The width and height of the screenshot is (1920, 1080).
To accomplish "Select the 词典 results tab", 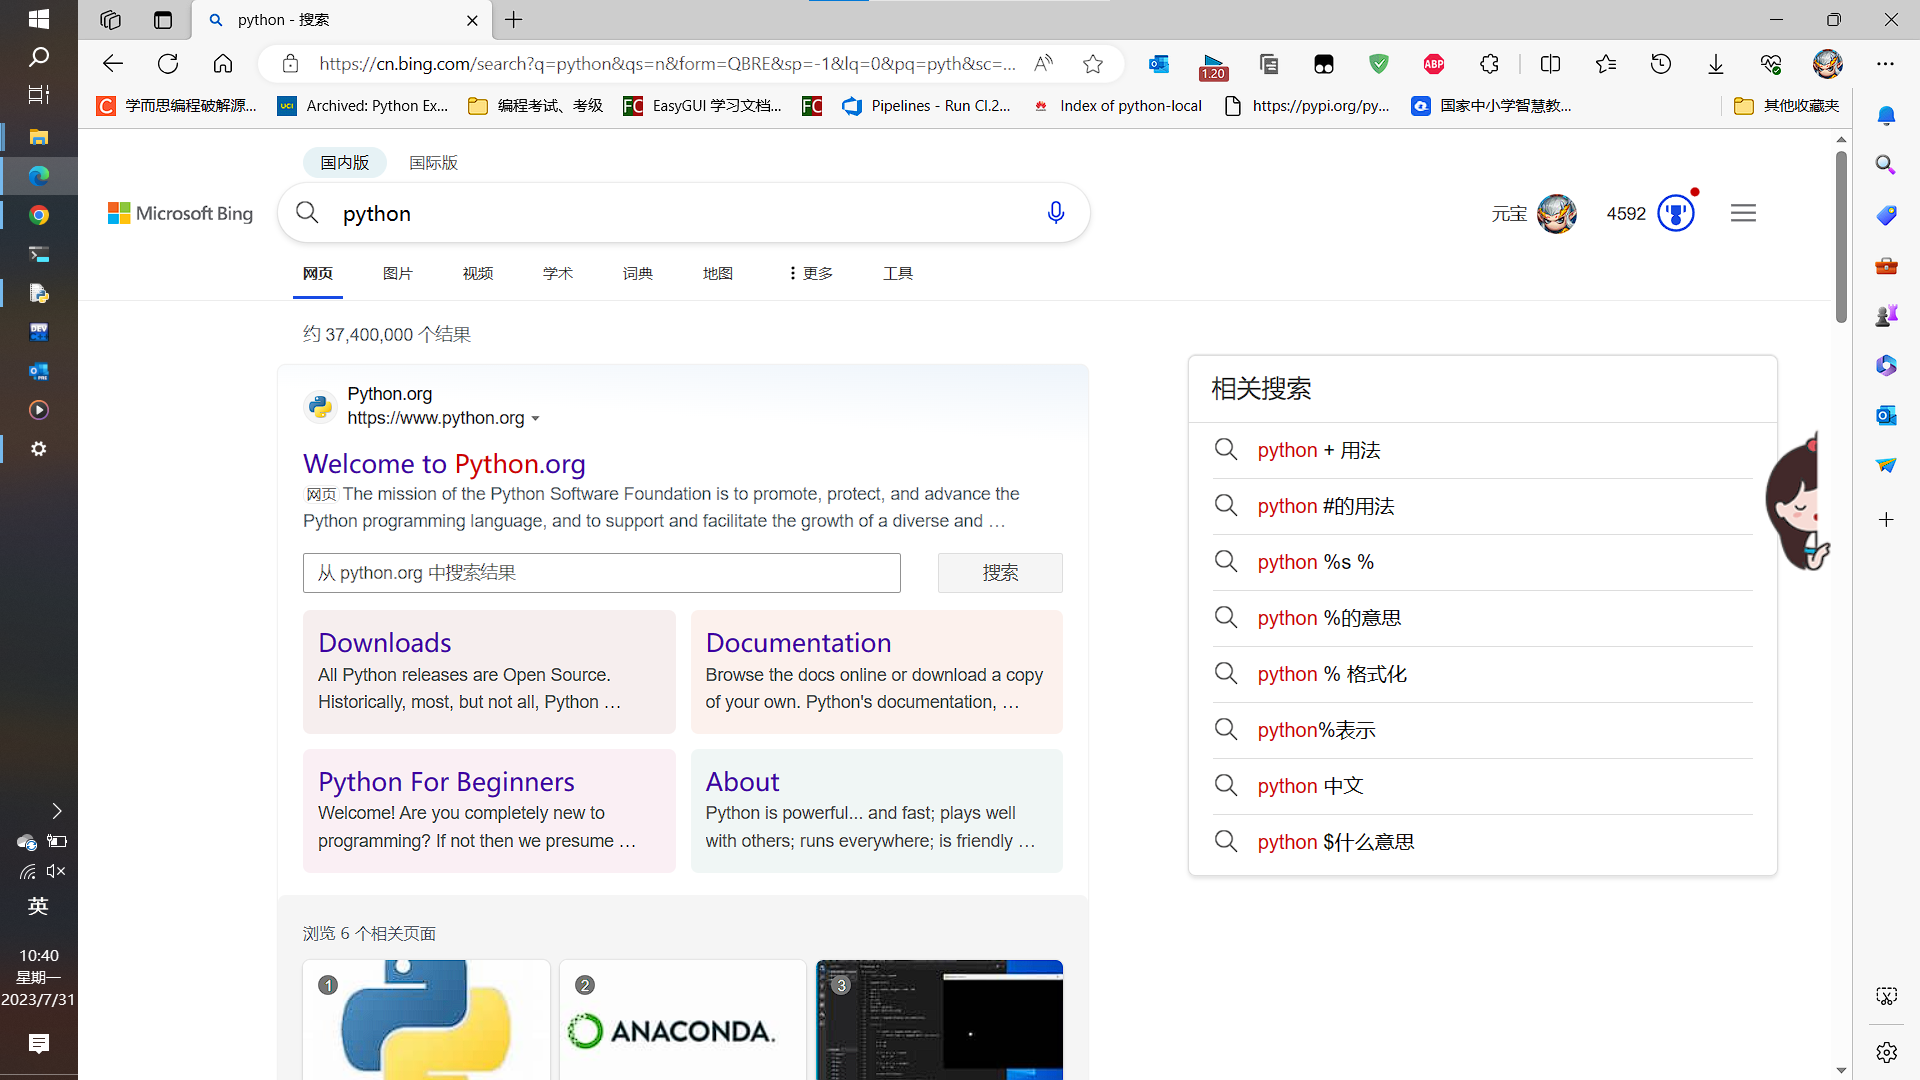I will (638, 273).
